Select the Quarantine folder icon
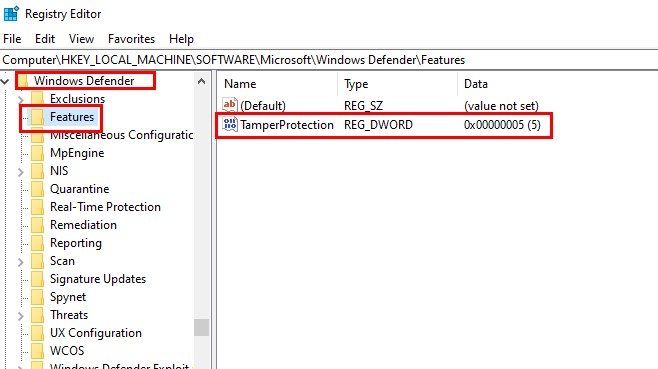 tap(37, 189)
